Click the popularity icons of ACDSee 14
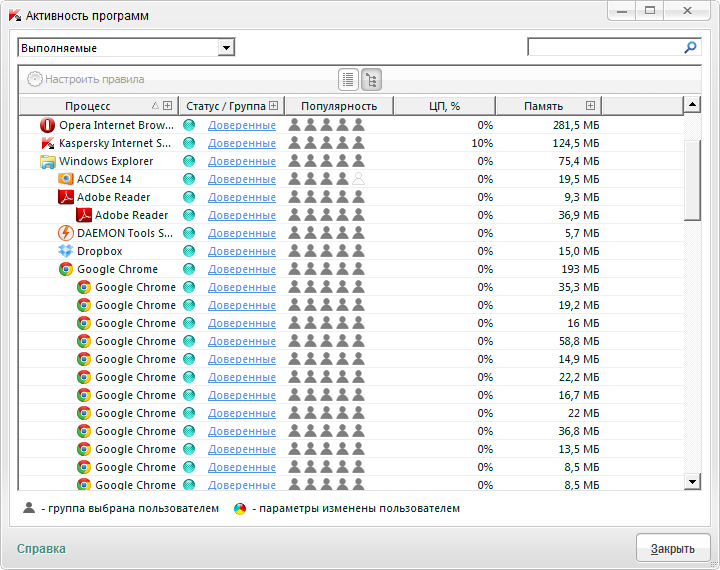The width and height of the screenshot is (720, 570). point(326,179)
